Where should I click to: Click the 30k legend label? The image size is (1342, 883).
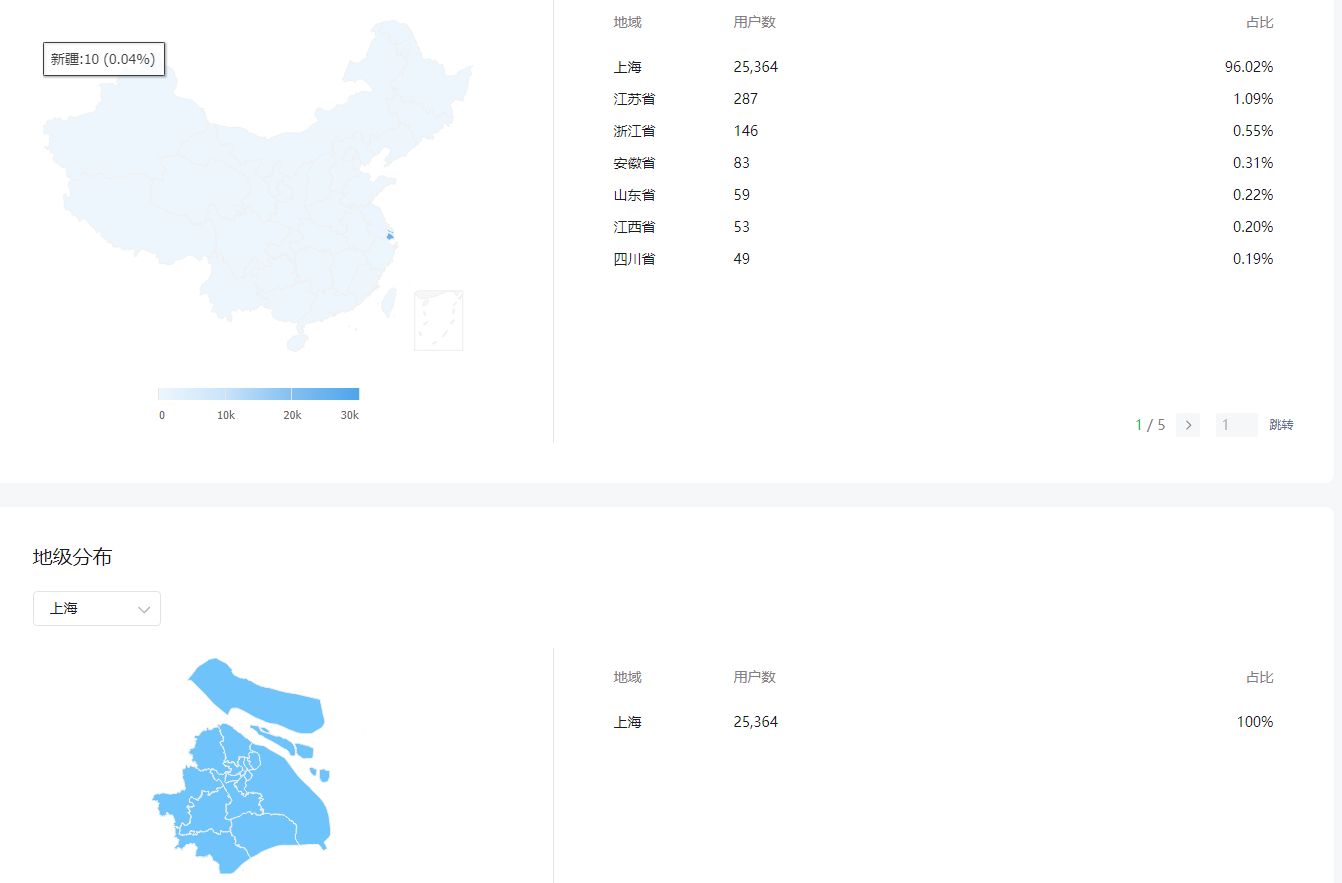(x=349, y=415)
